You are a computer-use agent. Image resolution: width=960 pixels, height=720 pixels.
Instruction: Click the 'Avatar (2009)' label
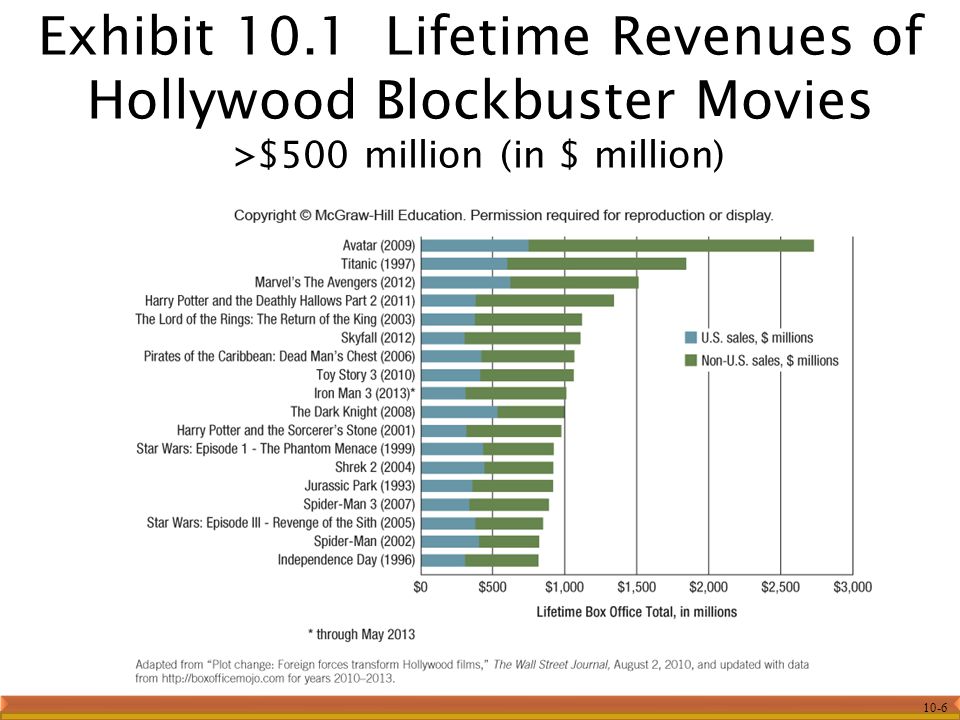pyautogui.click(x=378, y=246)
